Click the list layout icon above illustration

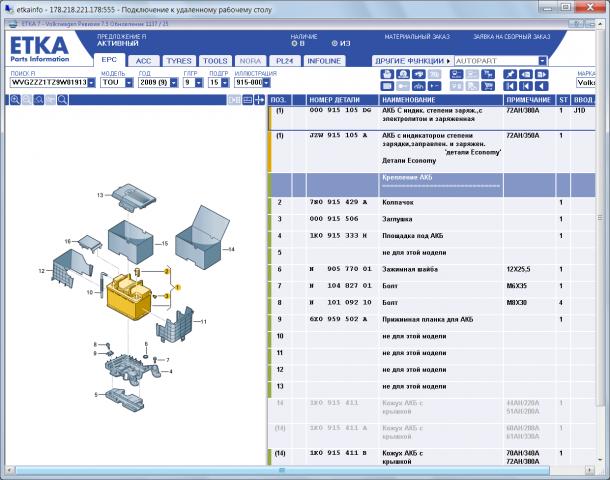[247, 100]
